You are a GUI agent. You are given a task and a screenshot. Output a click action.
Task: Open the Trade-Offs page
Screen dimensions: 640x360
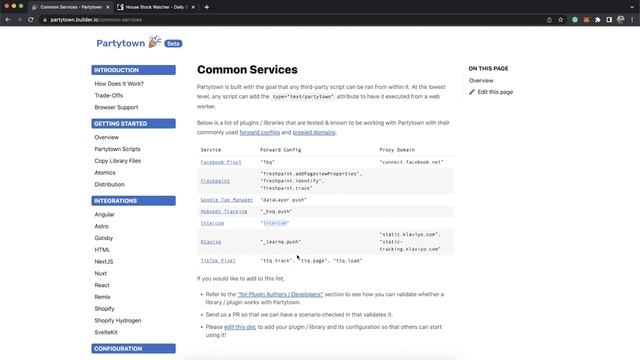tap(109, 96)
